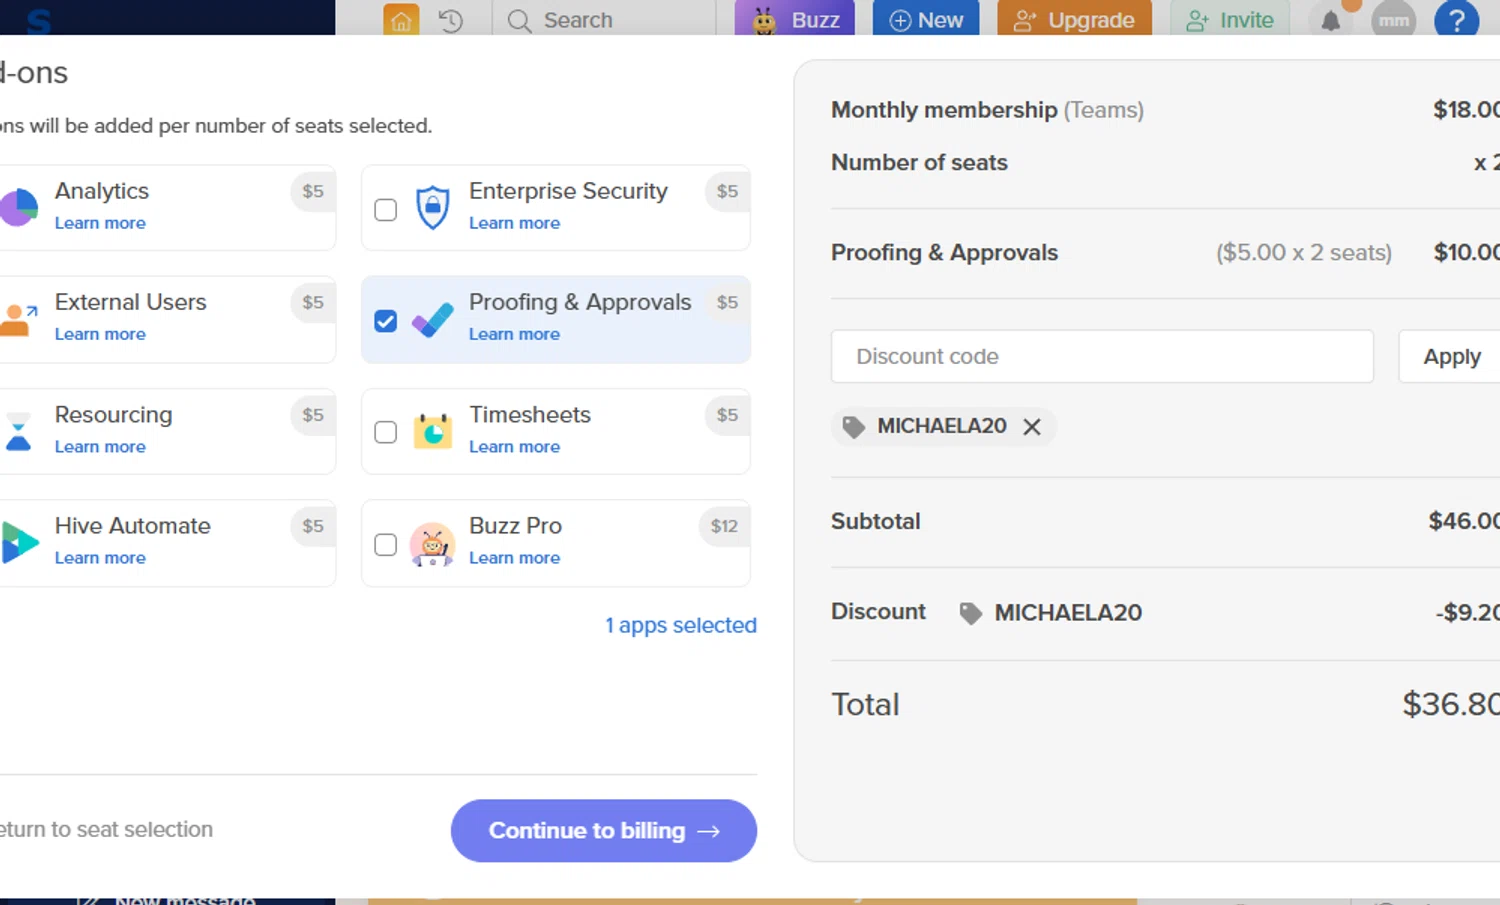The image size is (1500, 905).
Task: Click the 1 apps selected text
Action: pos(680,625)
